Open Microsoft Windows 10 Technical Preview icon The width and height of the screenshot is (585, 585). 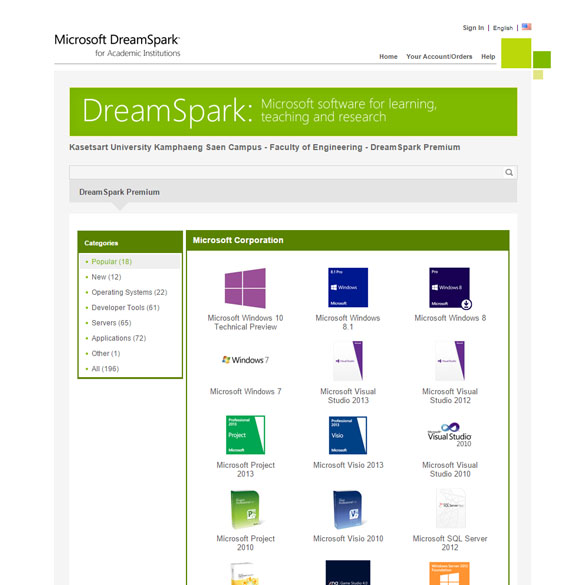point(245,288)
